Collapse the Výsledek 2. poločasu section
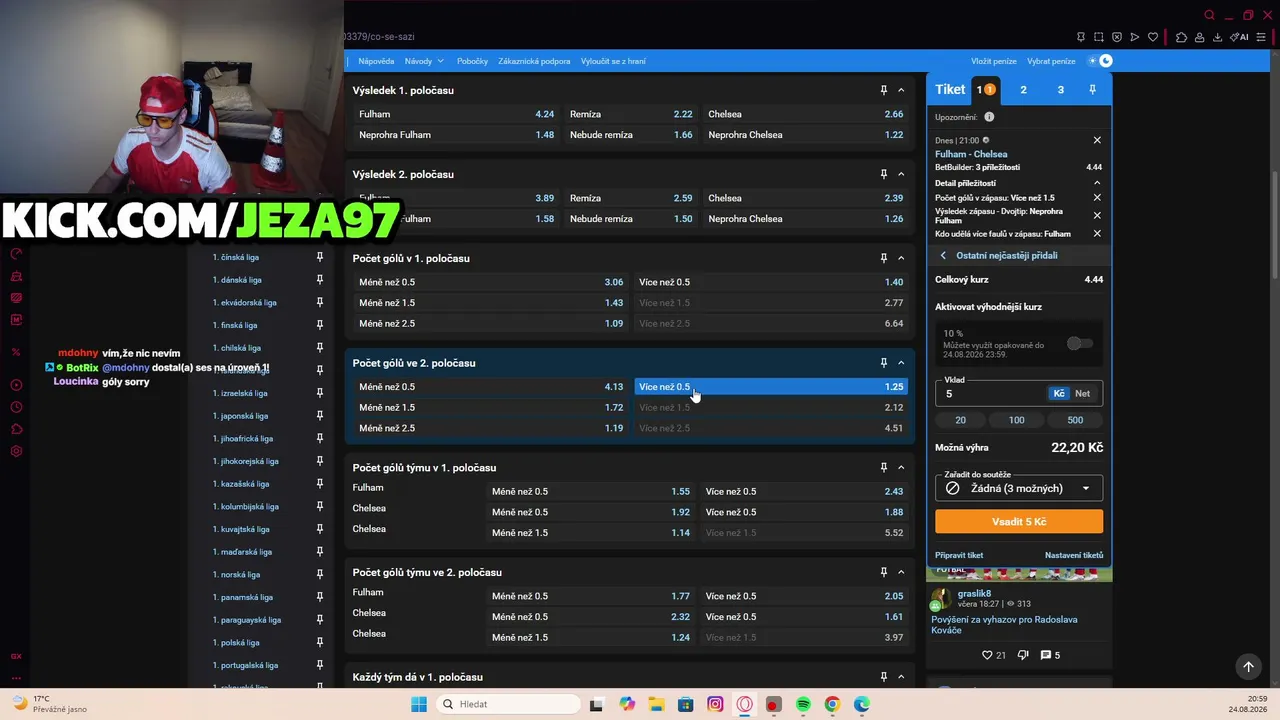 901,174
